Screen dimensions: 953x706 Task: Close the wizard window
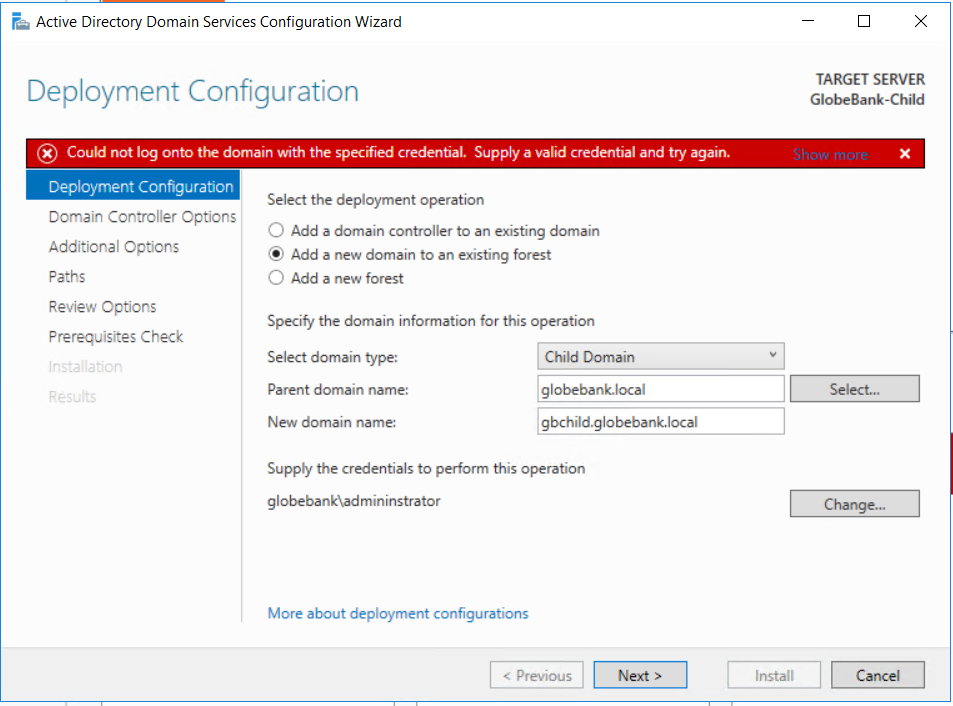[921, 21]
